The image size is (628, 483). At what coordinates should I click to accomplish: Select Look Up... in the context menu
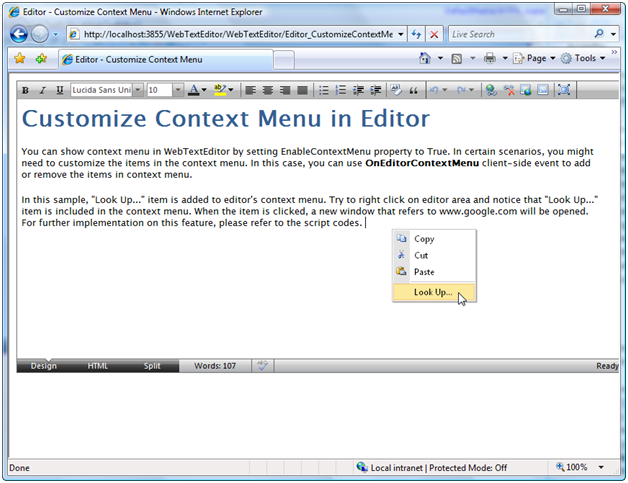433,293
